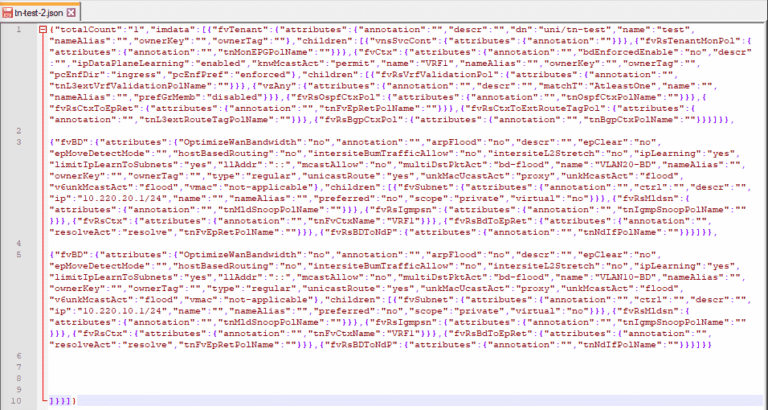Click line number 2 in the margin
768x410 pixels.
point(19,131)
